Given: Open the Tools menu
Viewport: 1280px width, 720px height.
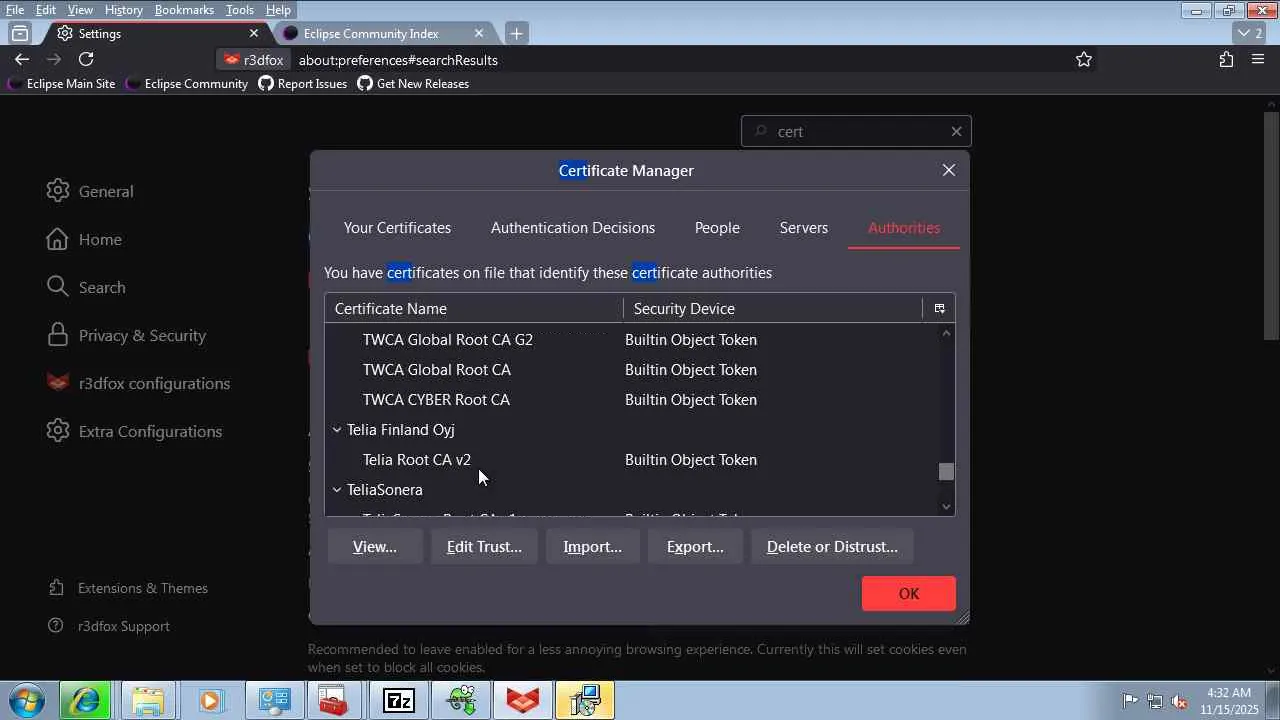Looking at the screenshot, I should click(239, 10).
